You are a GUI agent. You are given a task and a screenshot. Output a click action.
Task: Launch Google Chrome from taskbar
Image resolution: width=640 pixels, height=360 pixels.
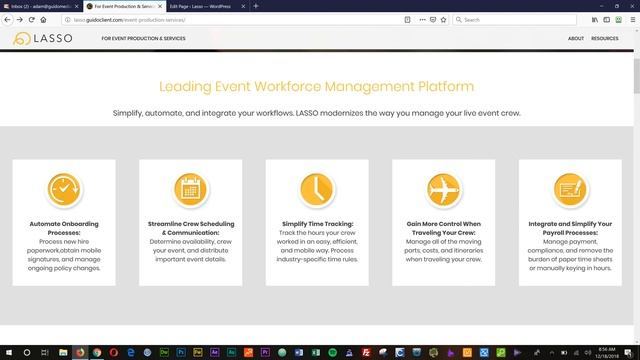(97, 352)
